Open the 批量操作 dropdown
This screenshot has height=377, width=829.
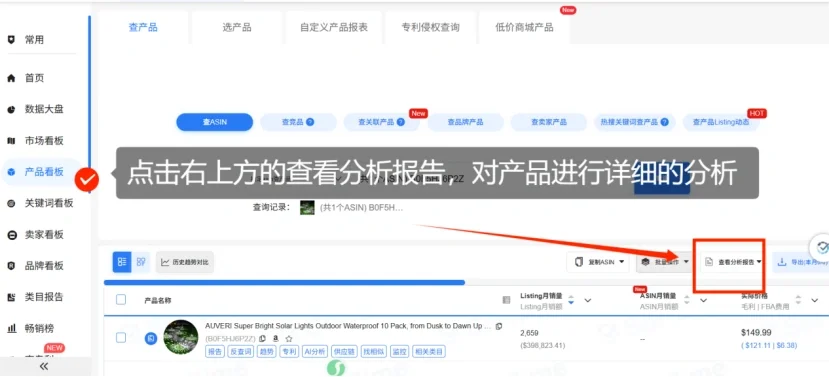pyautogui.click(x=665, y=262)
